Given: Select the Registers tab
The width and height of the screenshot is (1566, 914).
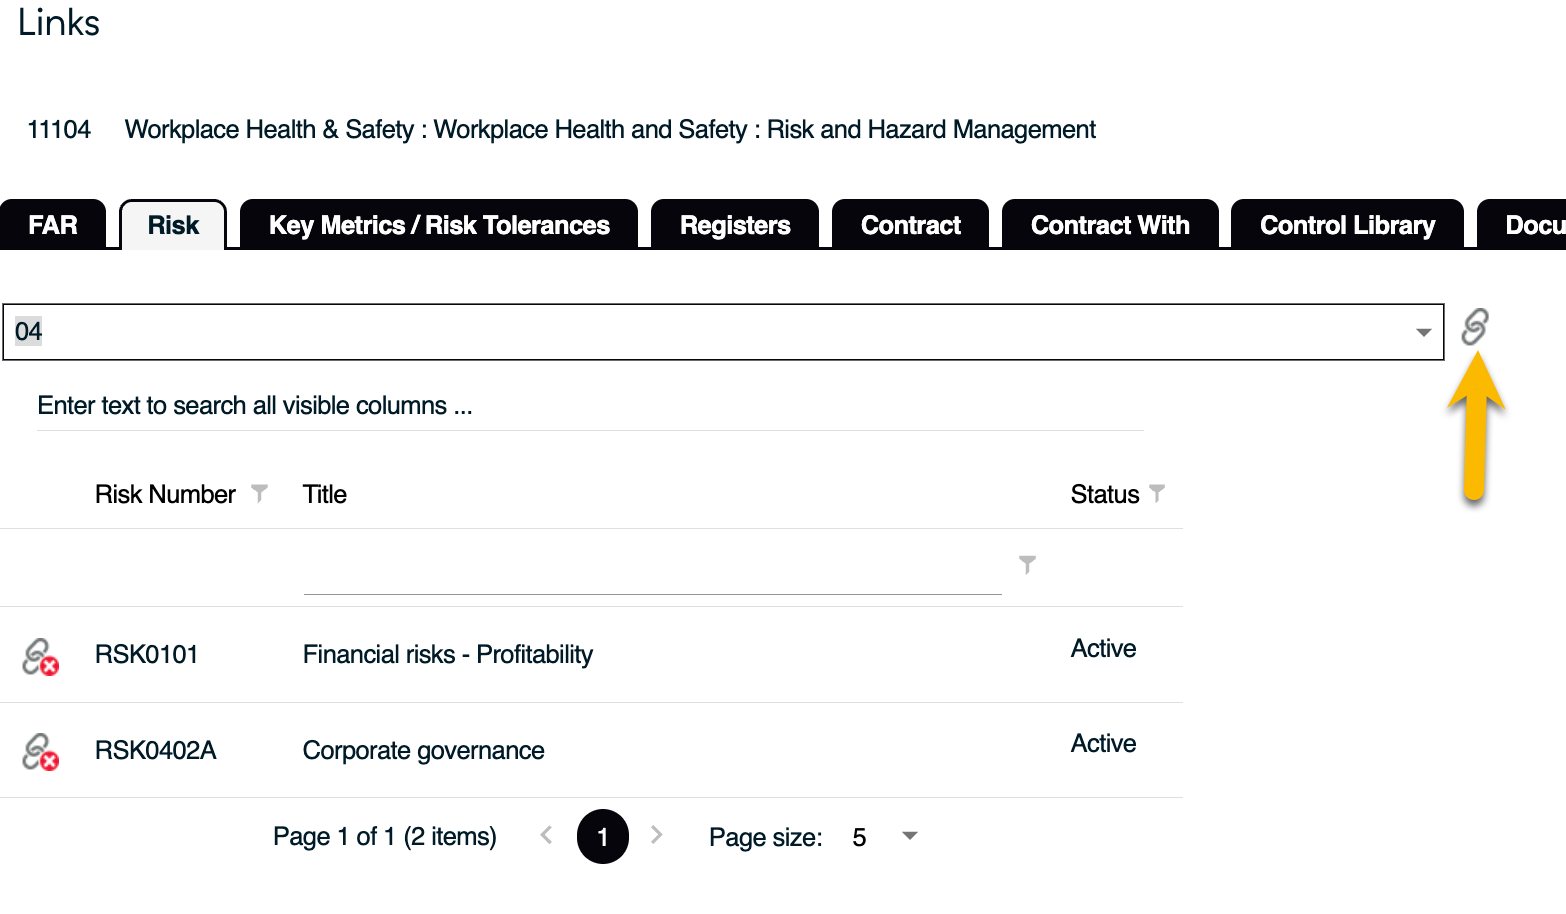Looking at the screenshot, I should pyautogui.click(x=735, y=225).
